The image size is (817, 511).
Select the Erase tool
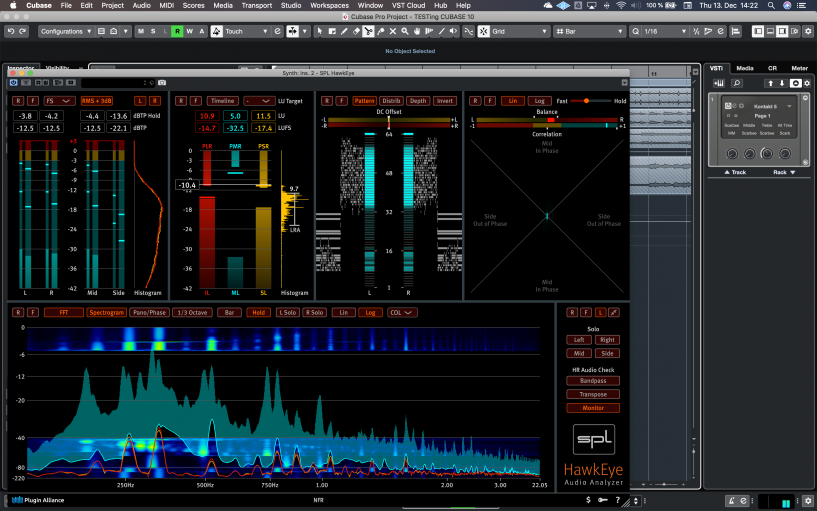click(x=356, y=31)
